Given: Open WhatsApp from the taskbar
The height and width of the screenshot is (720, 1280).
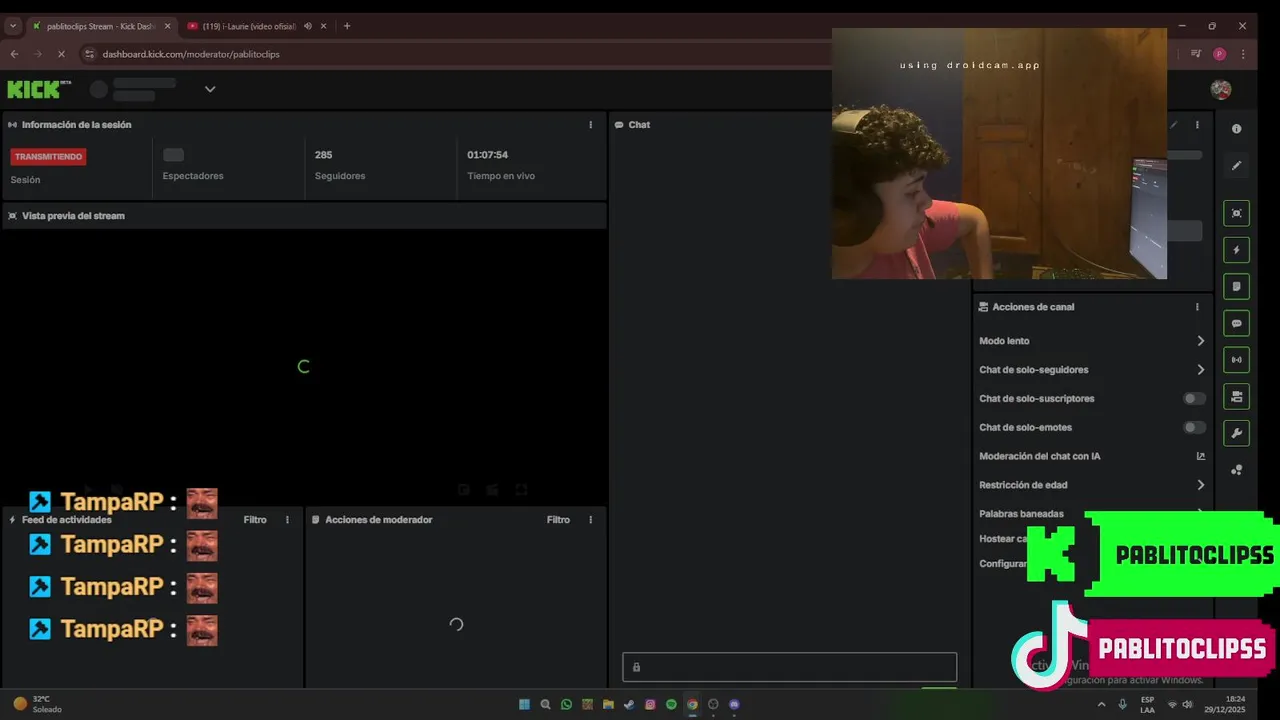Looking at the screenshot, I should (566, 704).
